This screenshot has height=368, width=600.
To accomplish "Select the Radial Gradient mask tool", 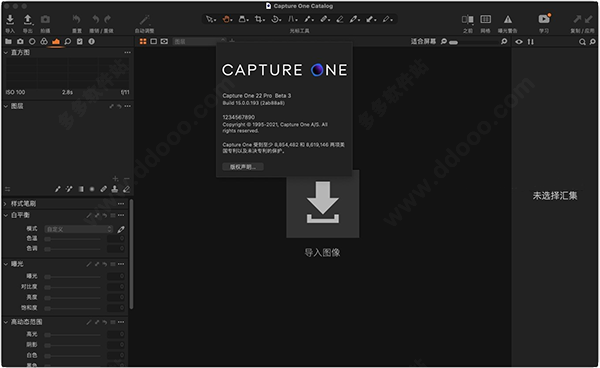I will pos(92,189).
